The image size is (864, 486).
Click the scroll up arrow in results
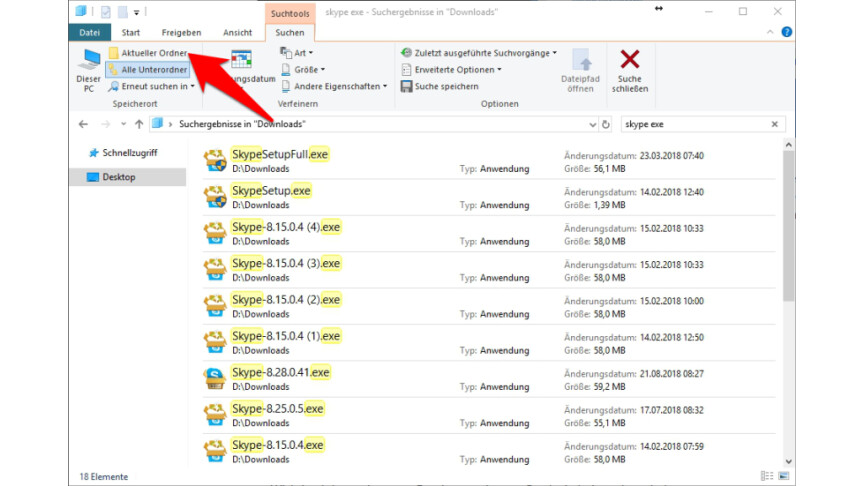[789, 145]
